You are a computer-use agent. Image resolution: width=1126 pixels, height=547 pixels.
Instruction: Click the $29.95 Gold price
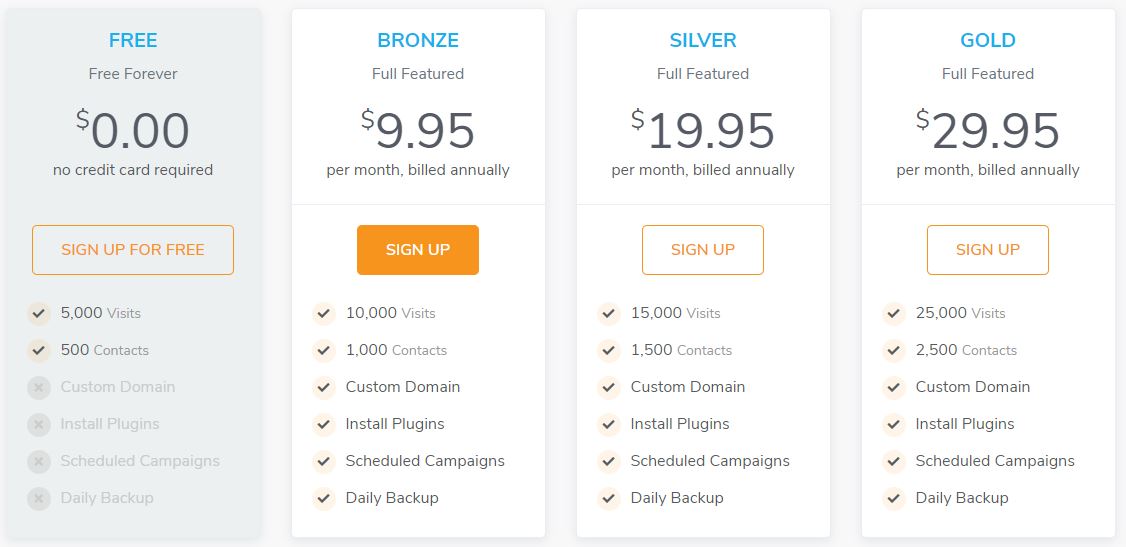(988, 131)
